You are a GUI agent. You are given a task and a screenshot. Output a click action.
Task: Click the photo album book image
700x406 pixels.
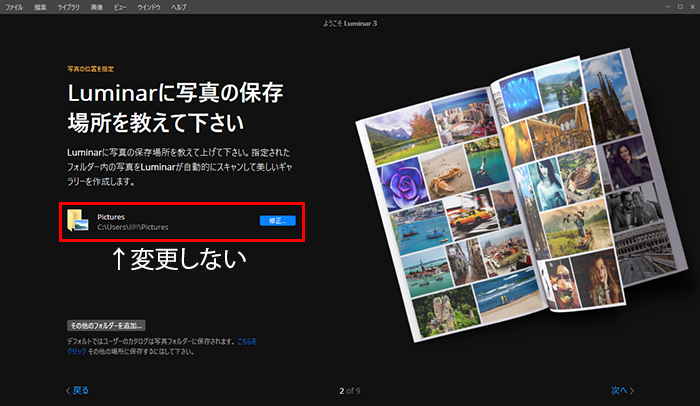click(x=522, y=194)
